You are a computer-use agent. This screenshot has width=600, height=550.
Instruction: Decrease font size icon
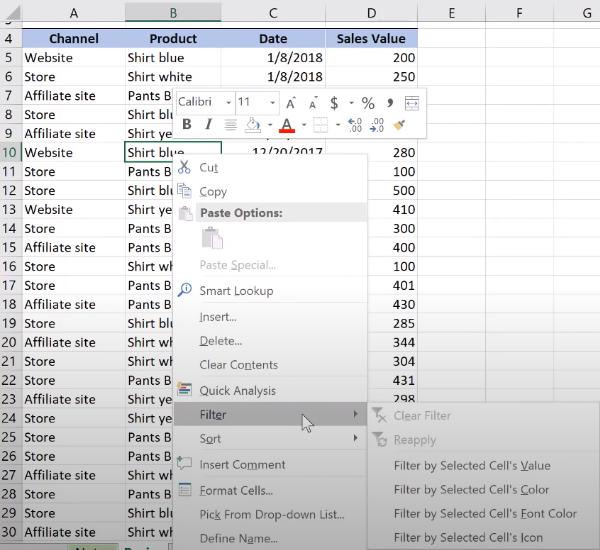pyautogui.click(x=313, y=103)
